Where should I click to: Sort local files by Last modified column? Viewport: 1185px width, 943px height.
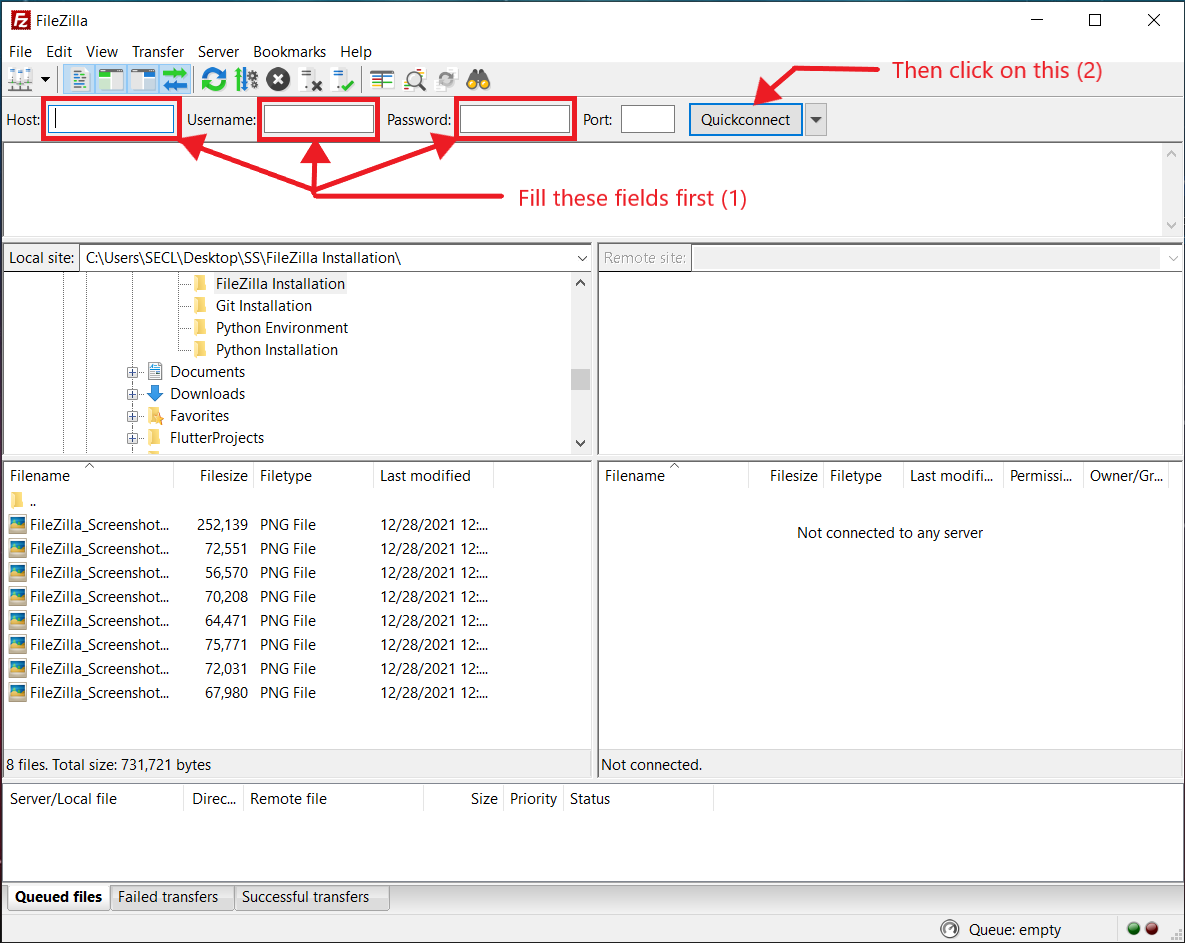(434, 475)
